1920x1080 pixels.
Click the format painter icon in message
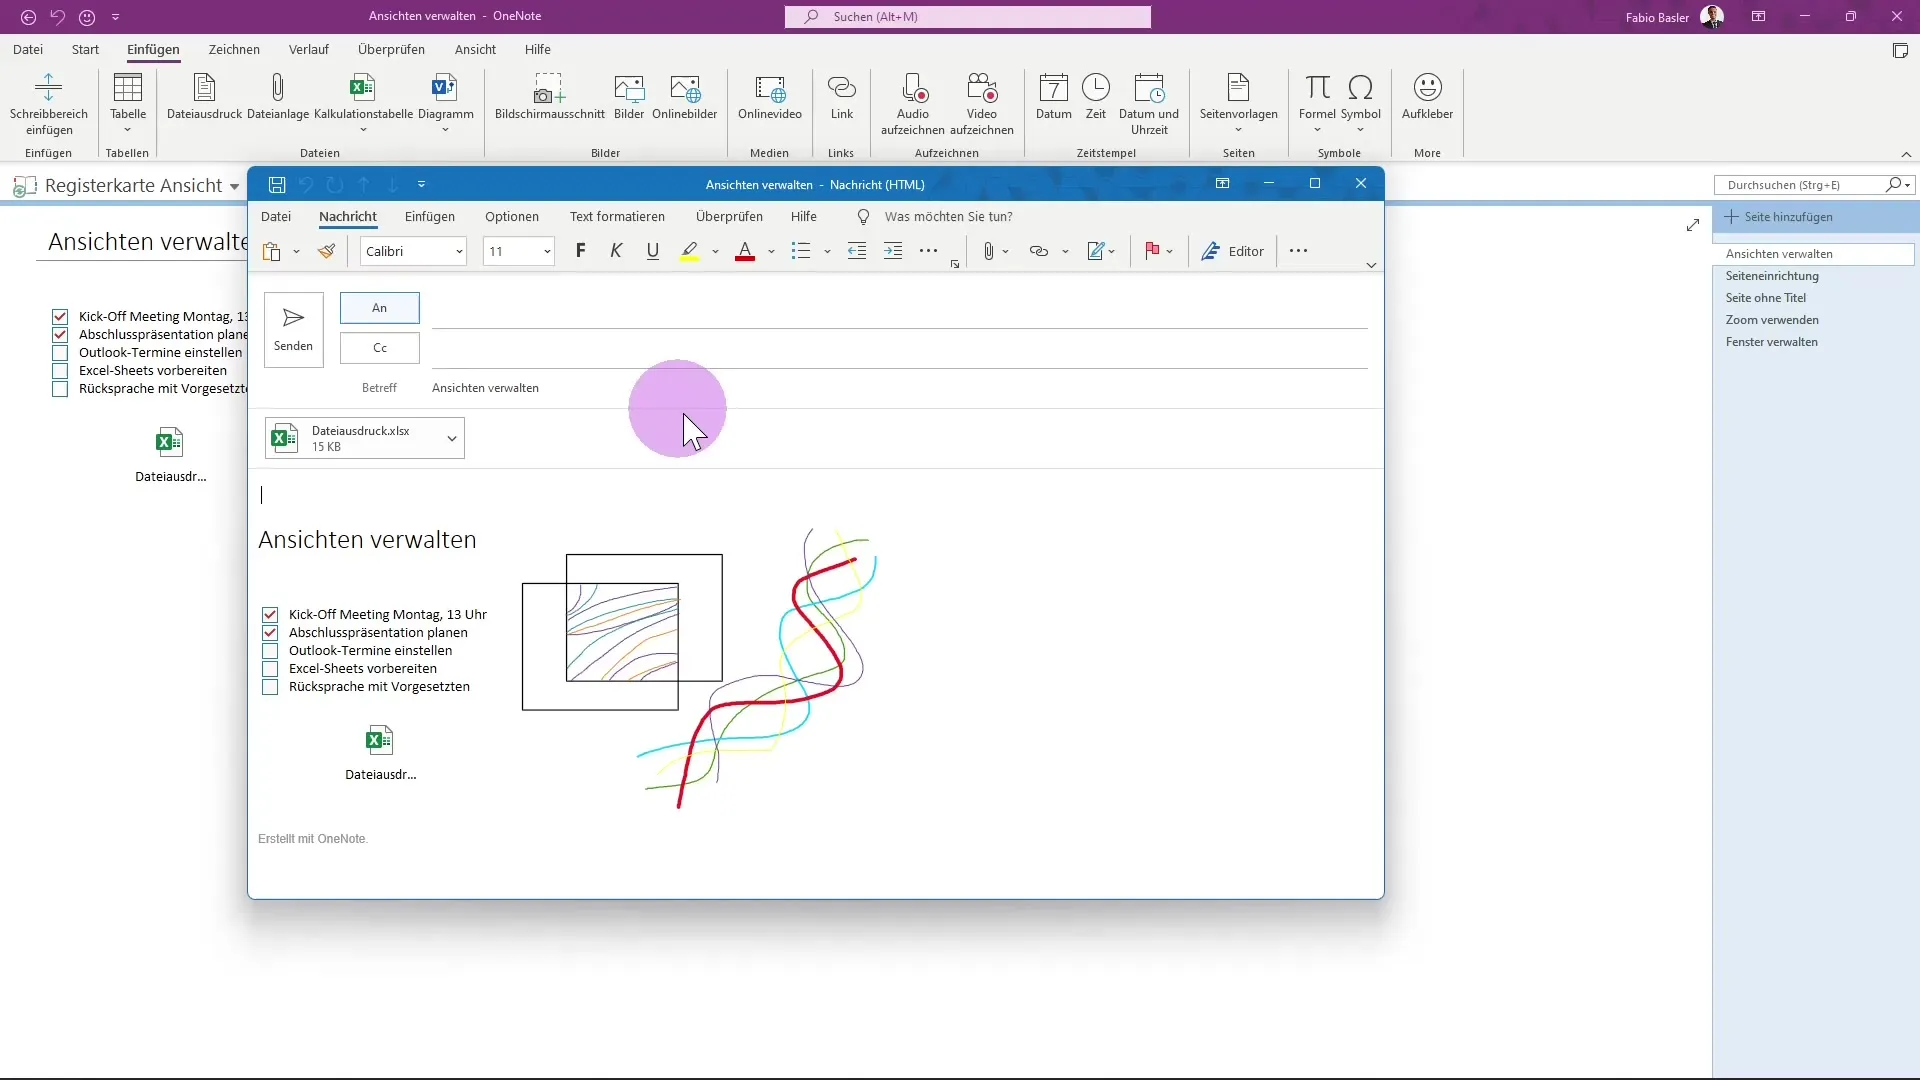click(326, 251)
